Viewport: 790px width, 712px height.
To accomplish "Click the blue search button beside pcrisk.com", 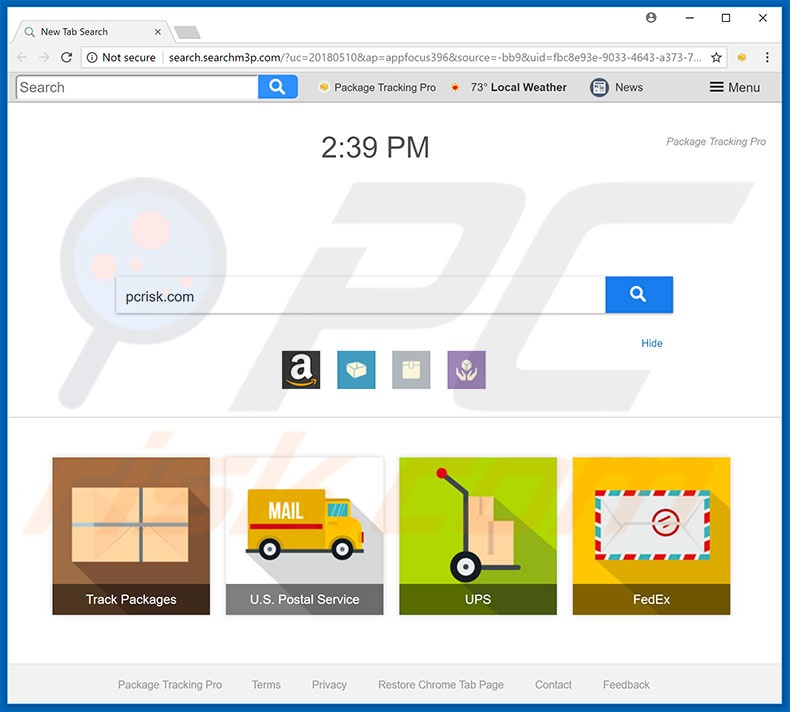I will click(x=639, y=295).
